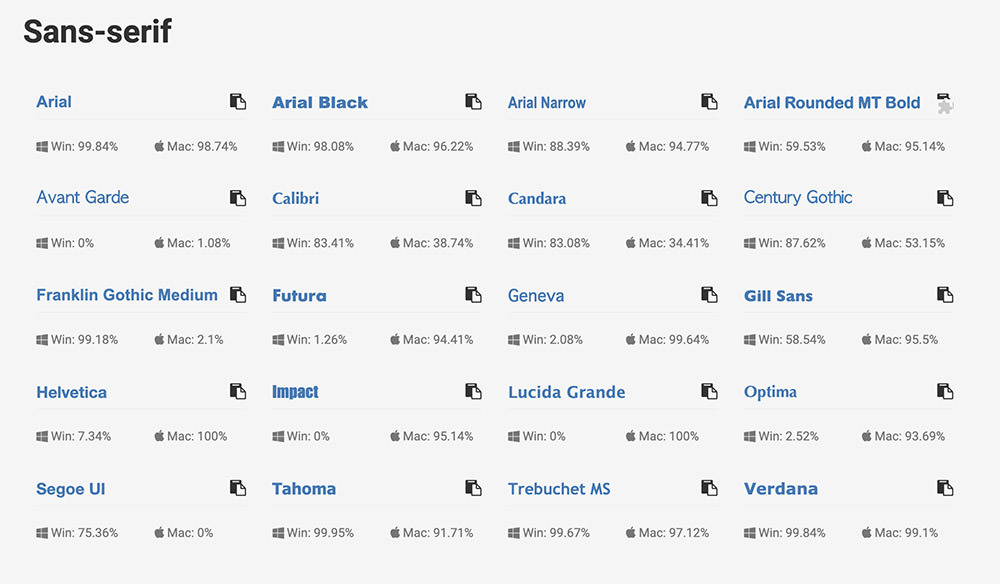Viewport: 1000px width, 584px height.
Task: Click the copy icon beside Impact
Action: click(x=473, y=391)
